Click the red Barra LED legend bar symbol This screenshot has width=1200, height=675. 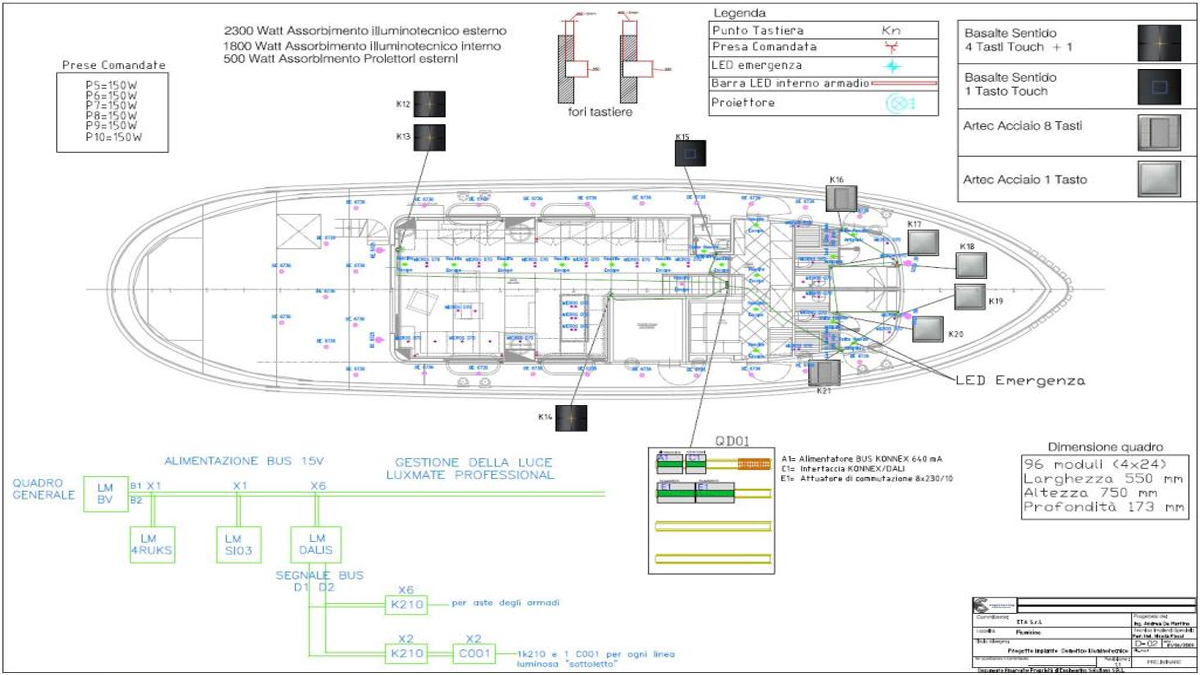coord(903,84)
